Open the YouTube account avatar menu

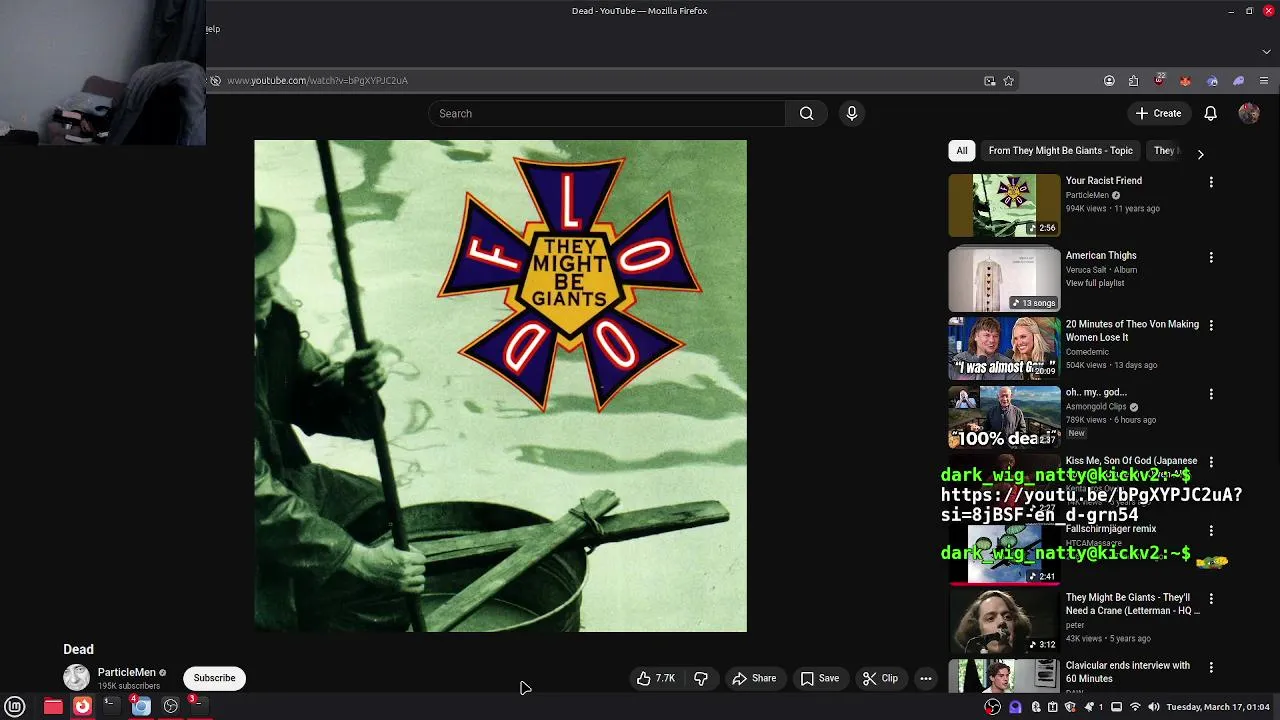[x=1249, y=113]
